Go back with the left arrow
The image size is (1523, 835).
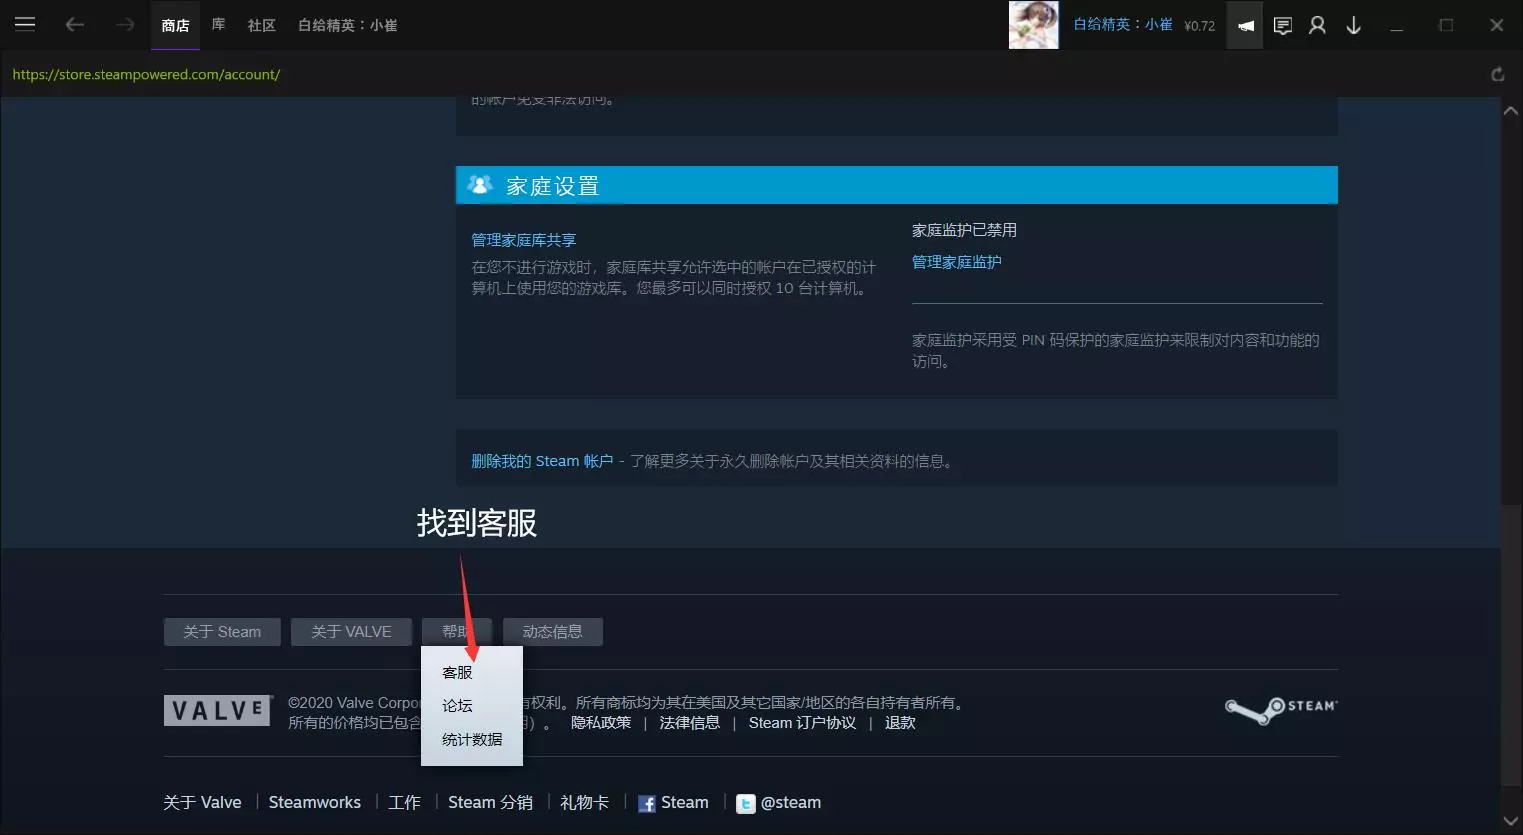pyautogui.click(x=75, y=25)
